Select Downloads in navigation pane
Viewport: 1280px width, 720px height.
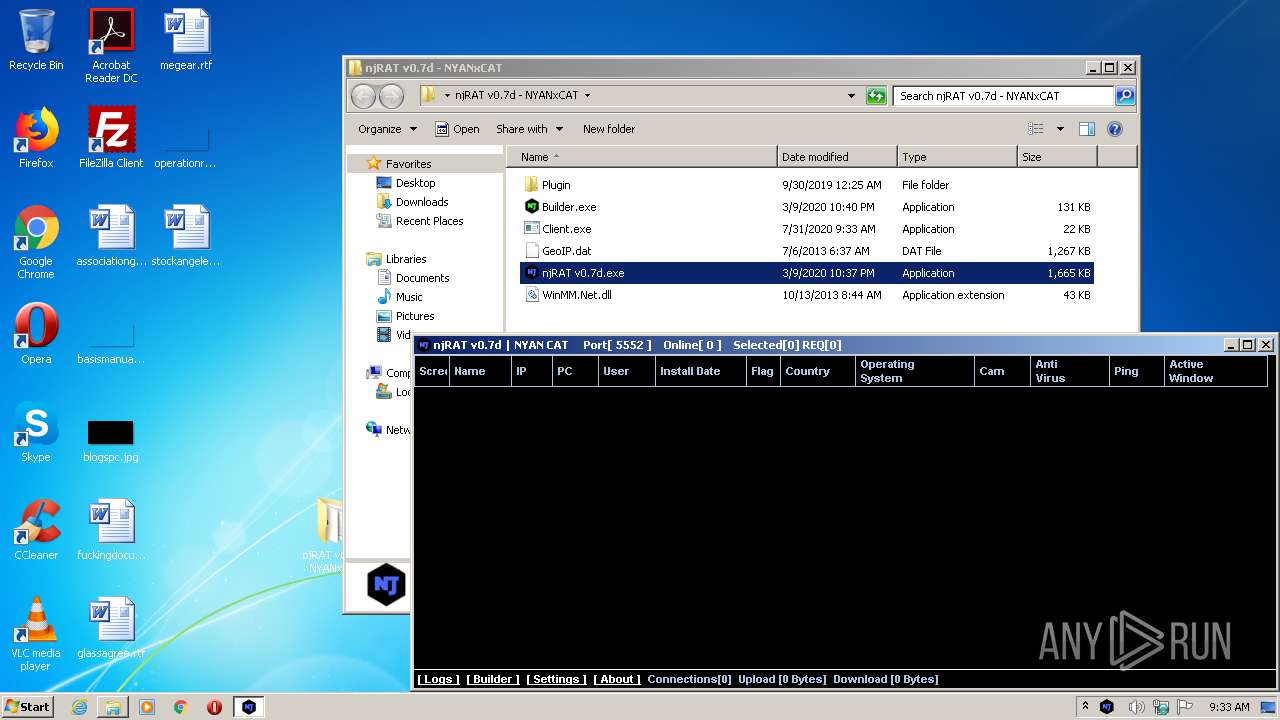[x=421, y=202]
